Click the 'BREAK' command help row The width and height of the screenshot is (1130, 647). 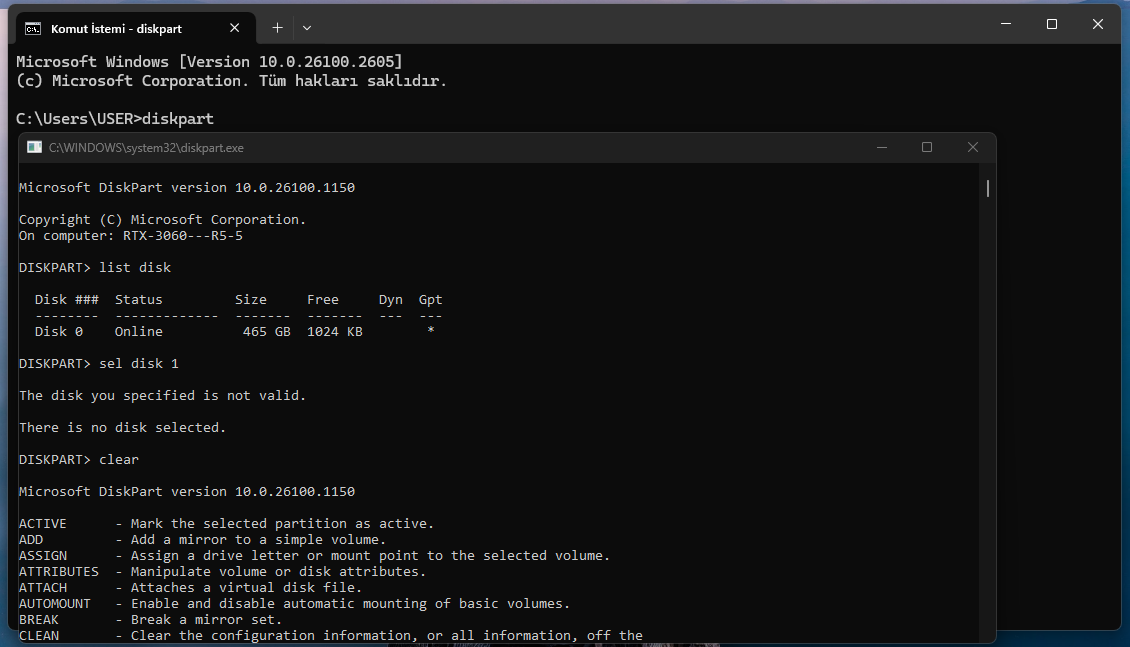coord(151,620)
